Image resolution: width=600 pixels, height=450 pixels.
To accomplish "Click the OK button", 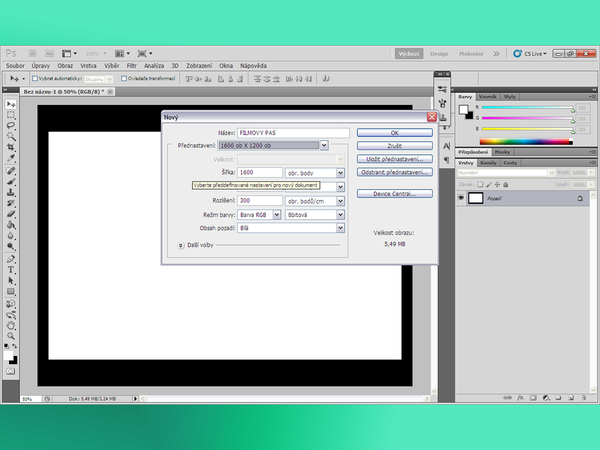I will [395, 132].
